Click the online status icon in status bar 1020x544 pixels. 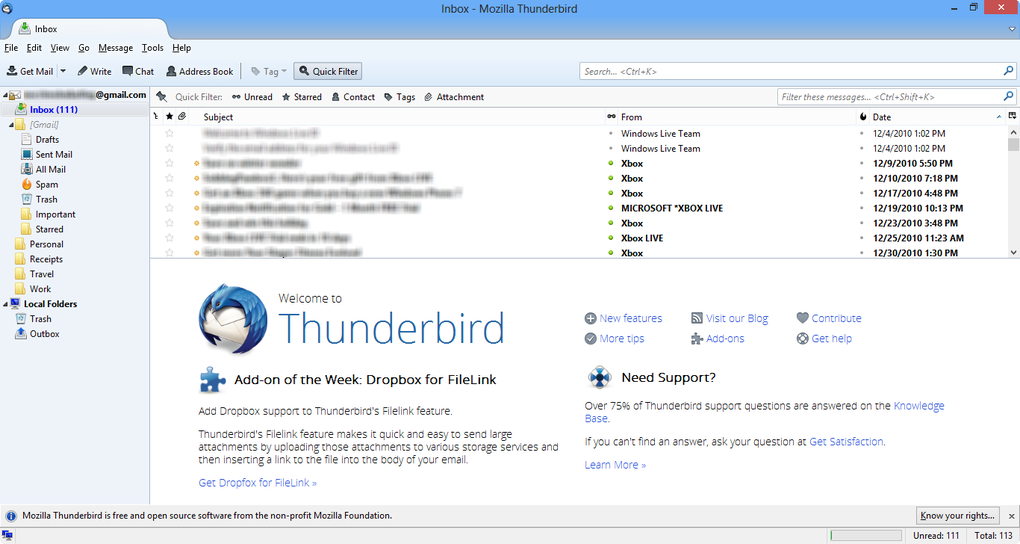(8, 536)
